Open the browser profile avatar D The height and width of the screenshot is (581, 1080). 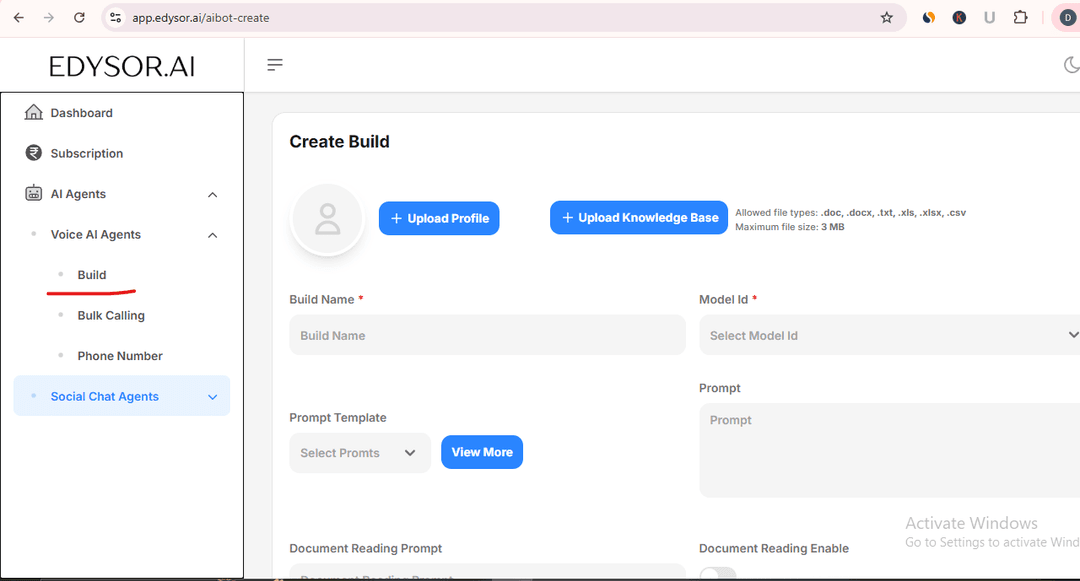pos(1066,17)
